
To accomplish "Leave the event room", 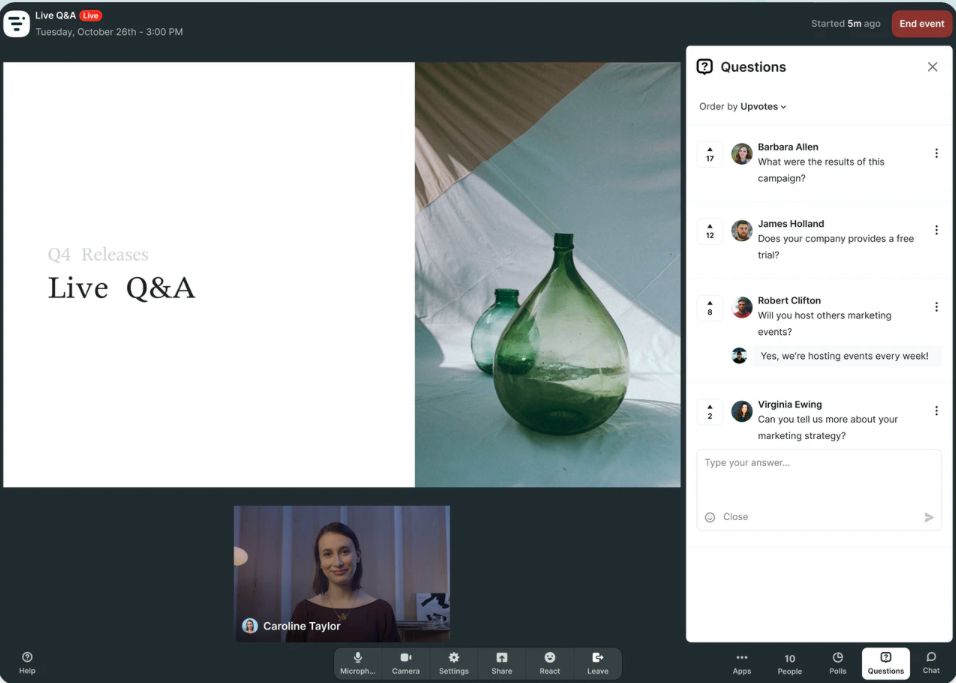I will pos(598,663).
